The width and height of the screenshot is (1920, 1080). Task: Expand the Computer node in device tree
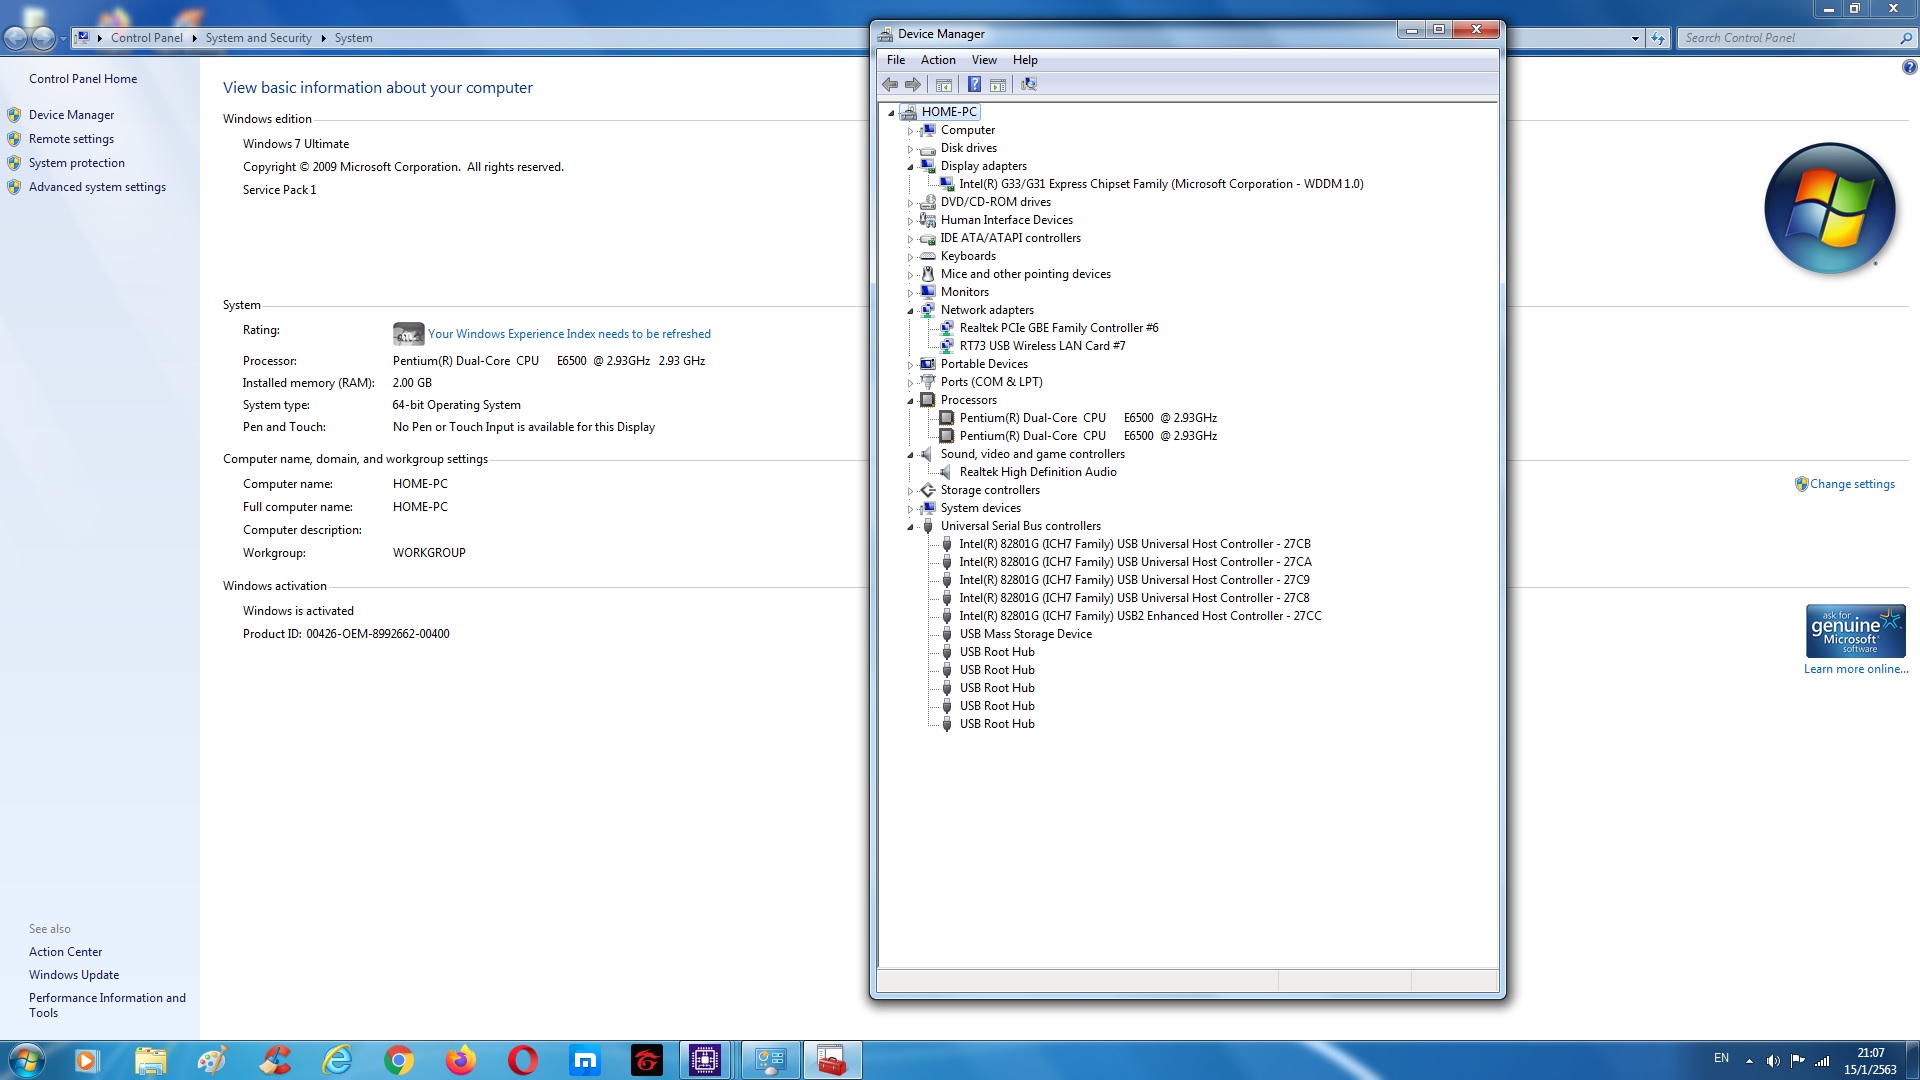point(910,131)
